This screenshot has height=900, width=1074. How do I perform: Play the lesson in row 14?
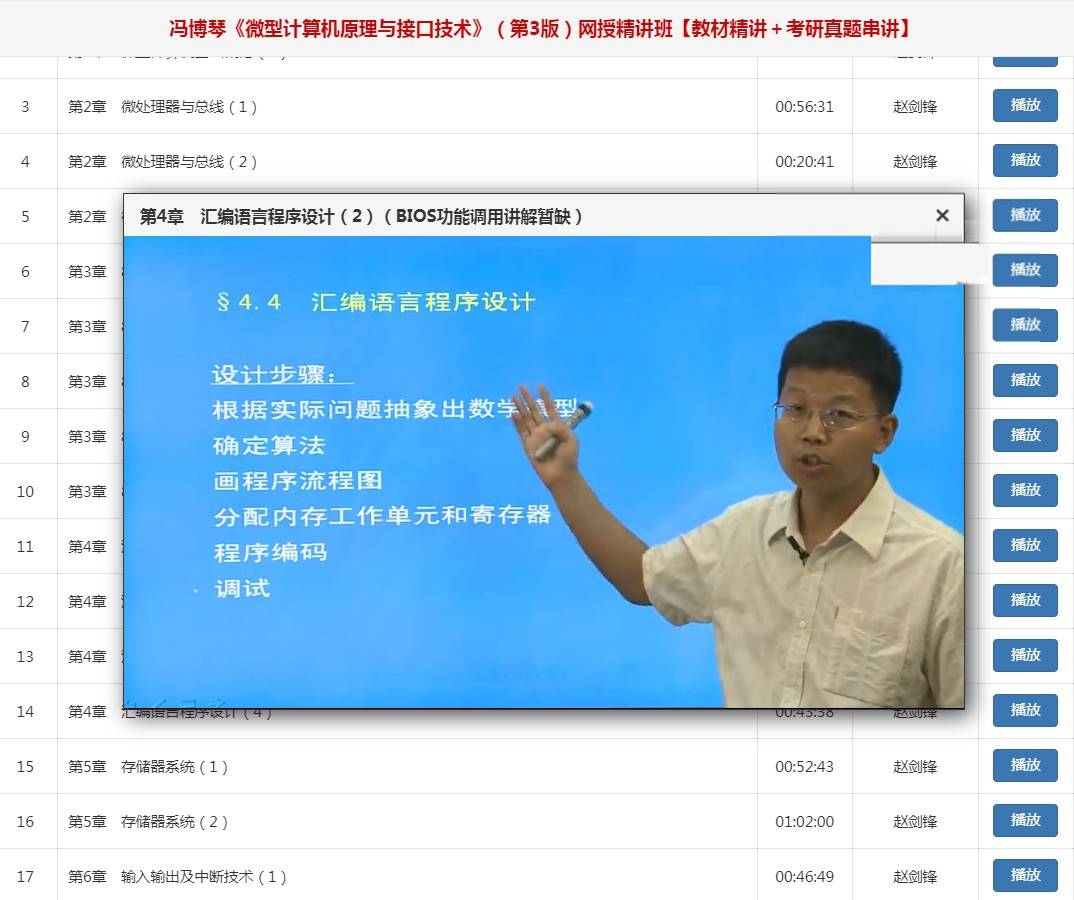(1025, 710)
